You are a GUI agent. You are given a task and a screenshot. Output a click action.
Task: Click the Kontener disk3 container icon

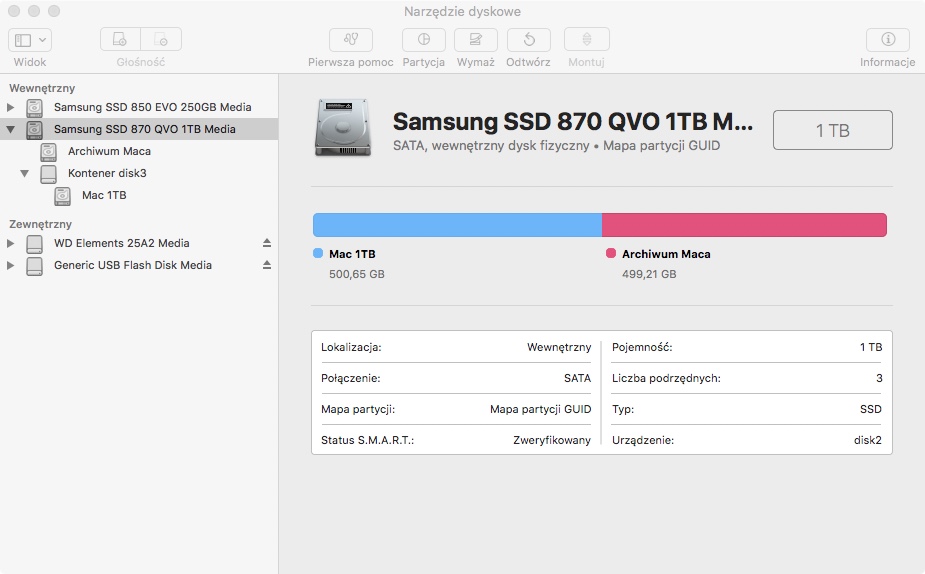48,174
